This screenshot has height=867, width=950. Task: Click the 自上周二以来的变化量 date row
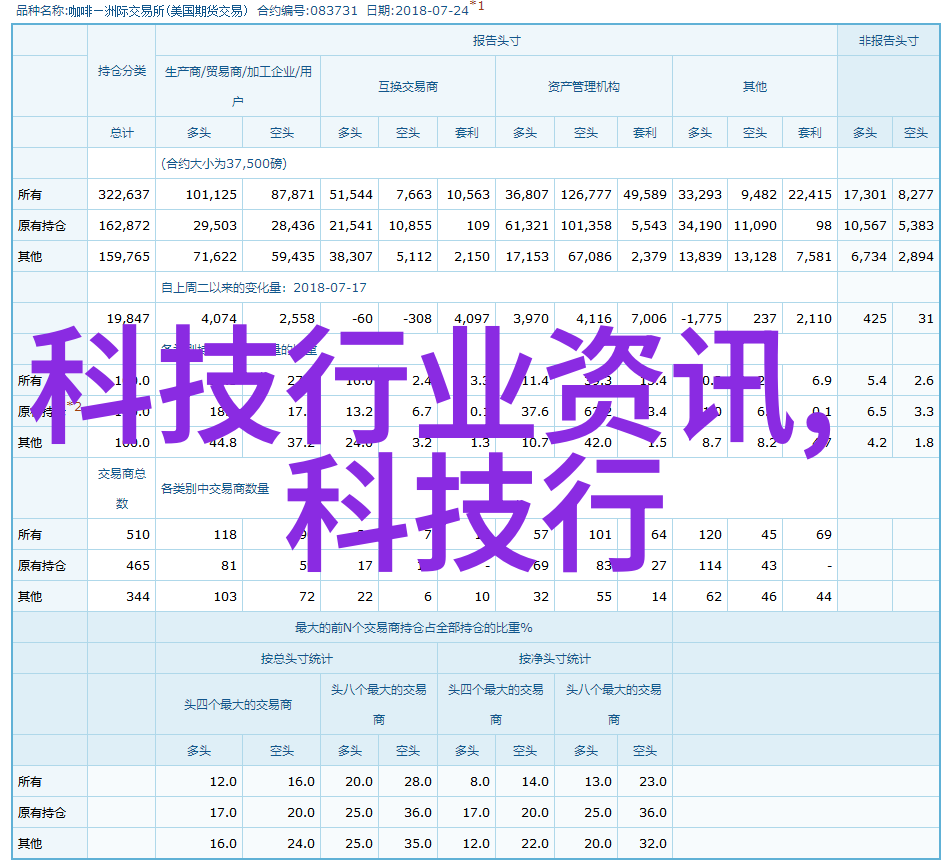(264, 287)
